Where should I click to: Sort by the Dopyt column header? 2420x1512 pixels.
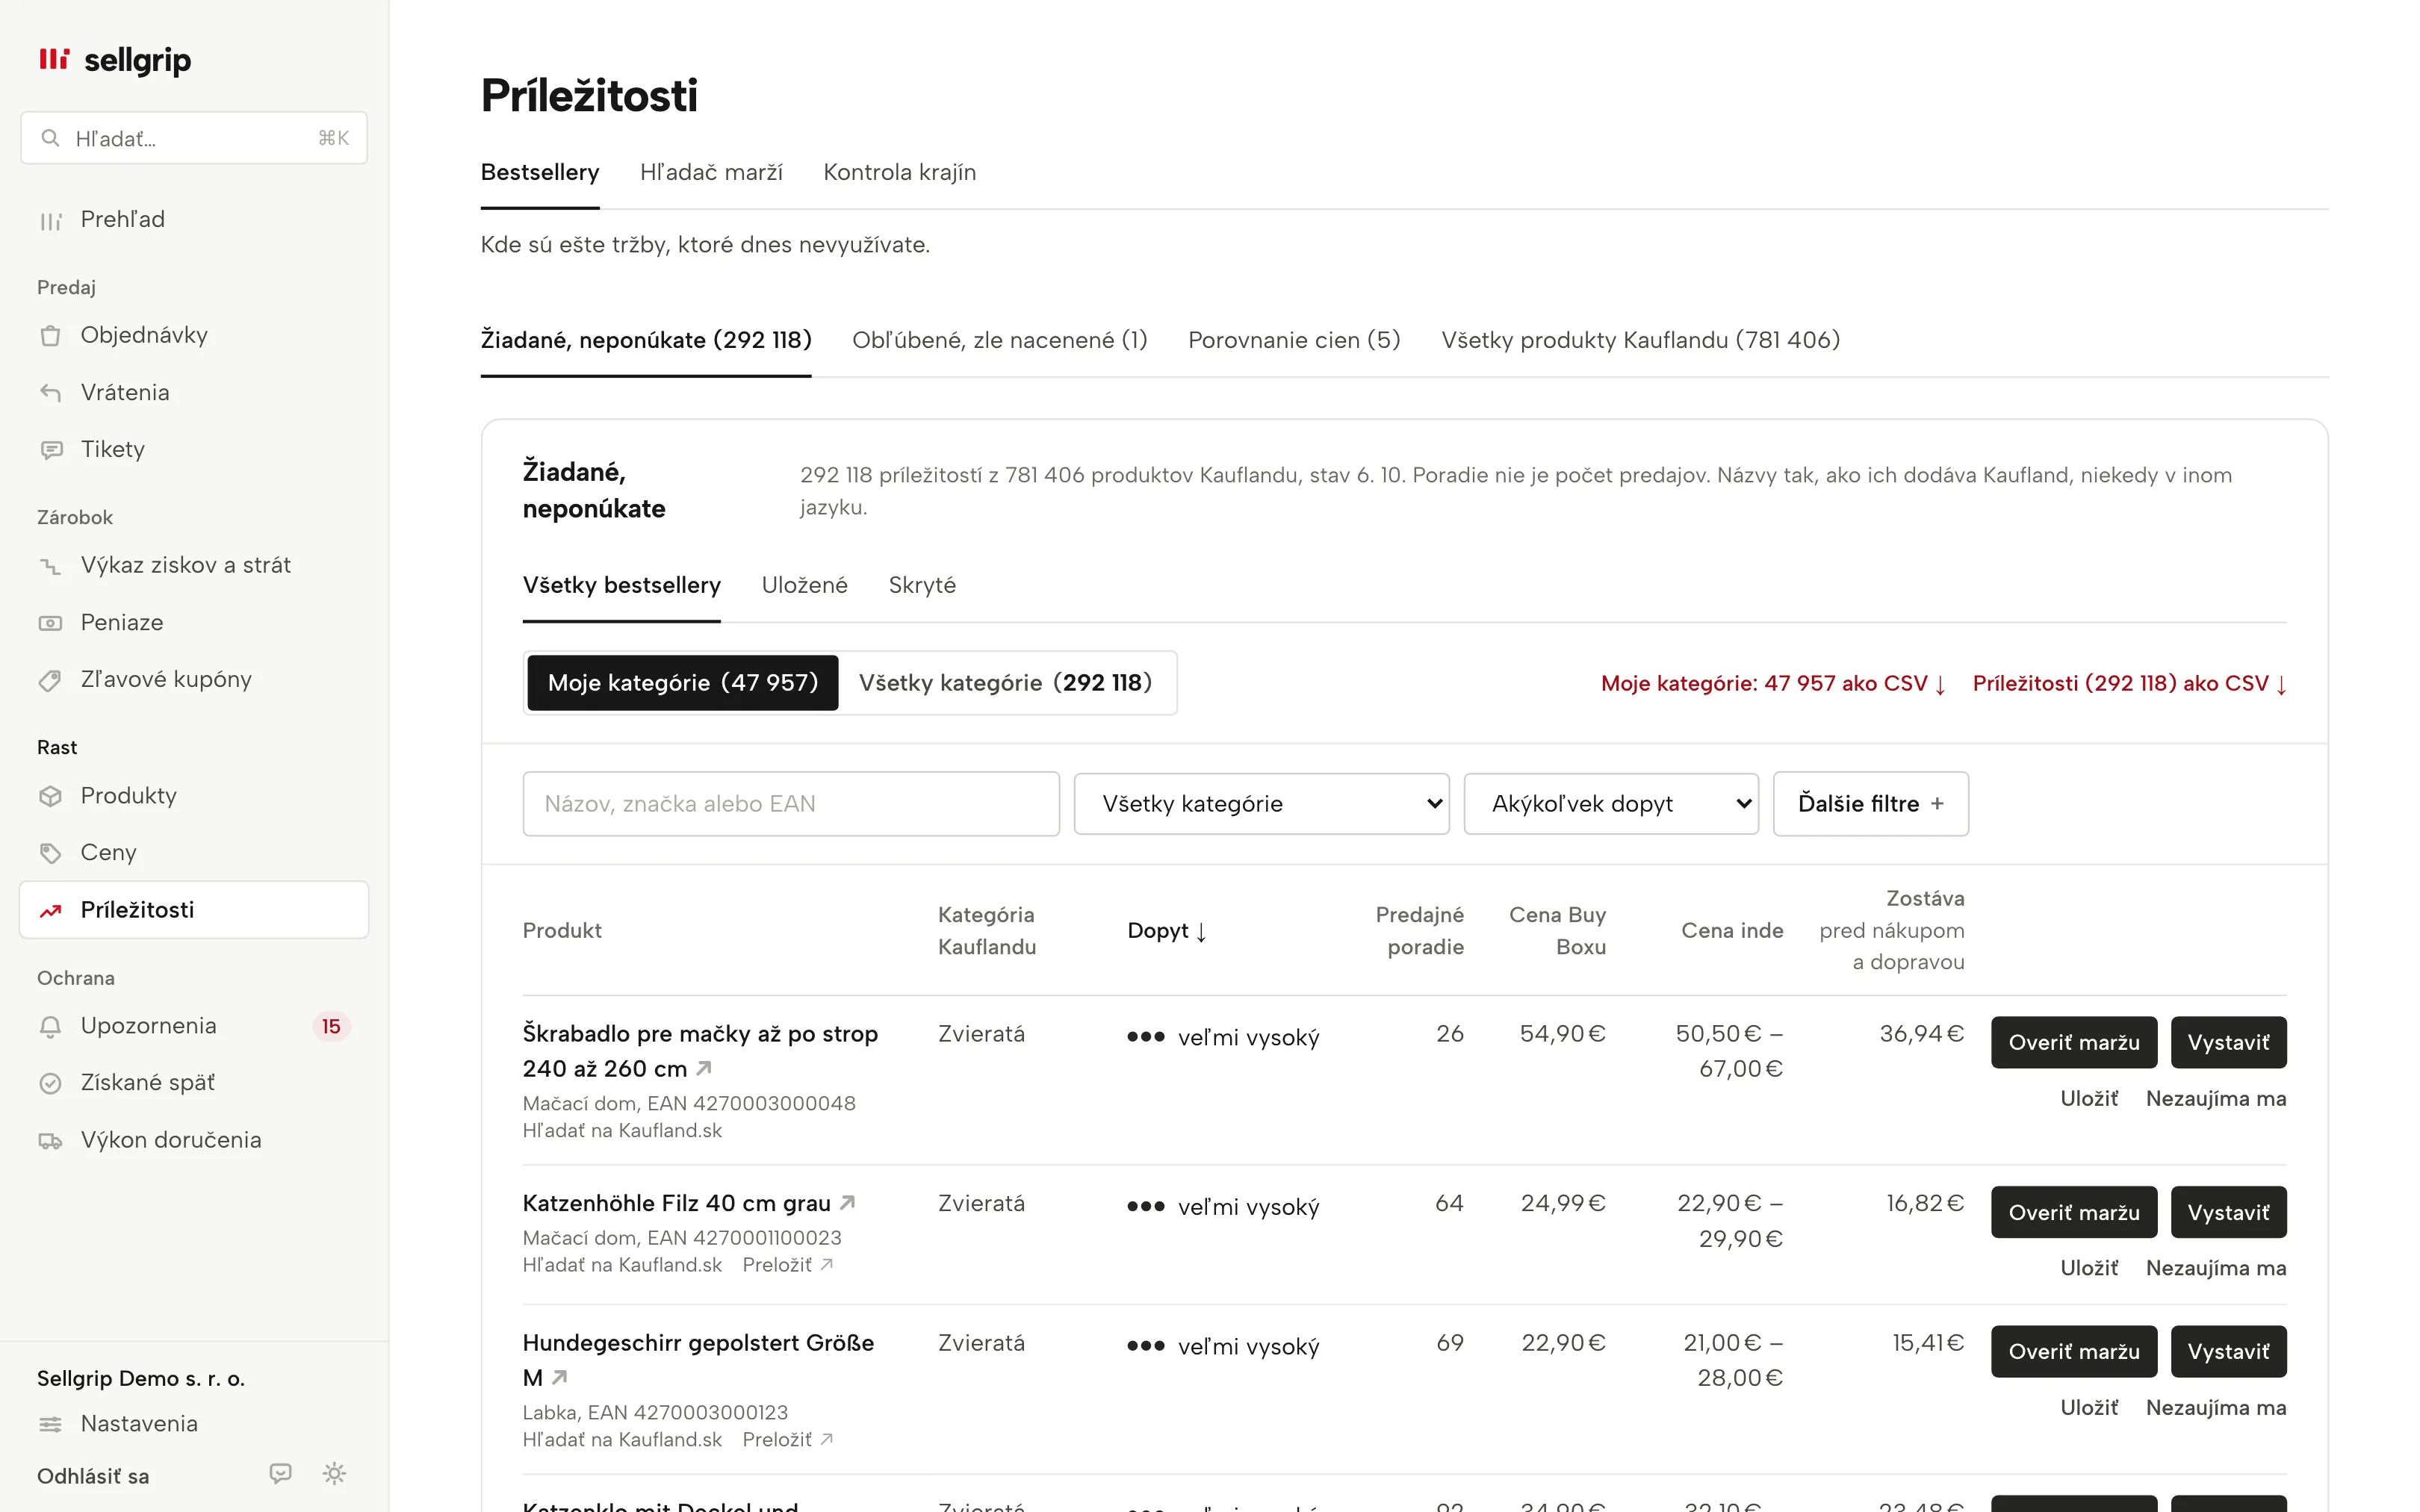[x=1167, y=931]
